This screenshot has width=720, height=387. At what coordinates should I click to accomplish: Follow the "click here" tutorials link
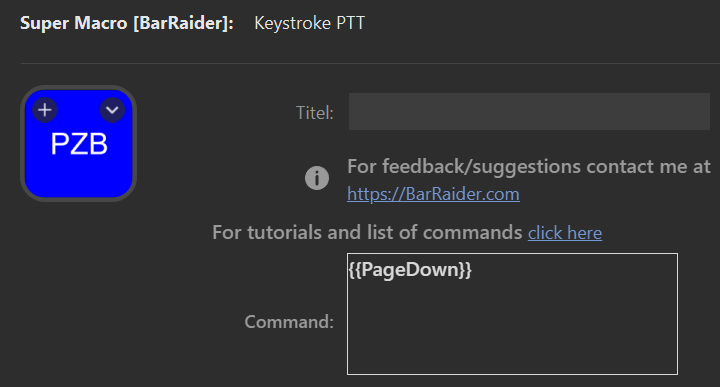(x=565, y=233)
